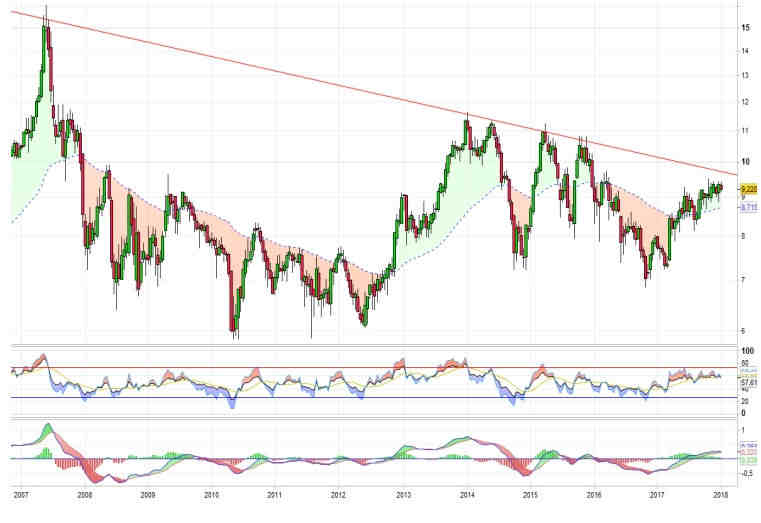This screenshot has width=761, height=523.
Task: Click the 2012 label on the time axis
Action: 338,495
